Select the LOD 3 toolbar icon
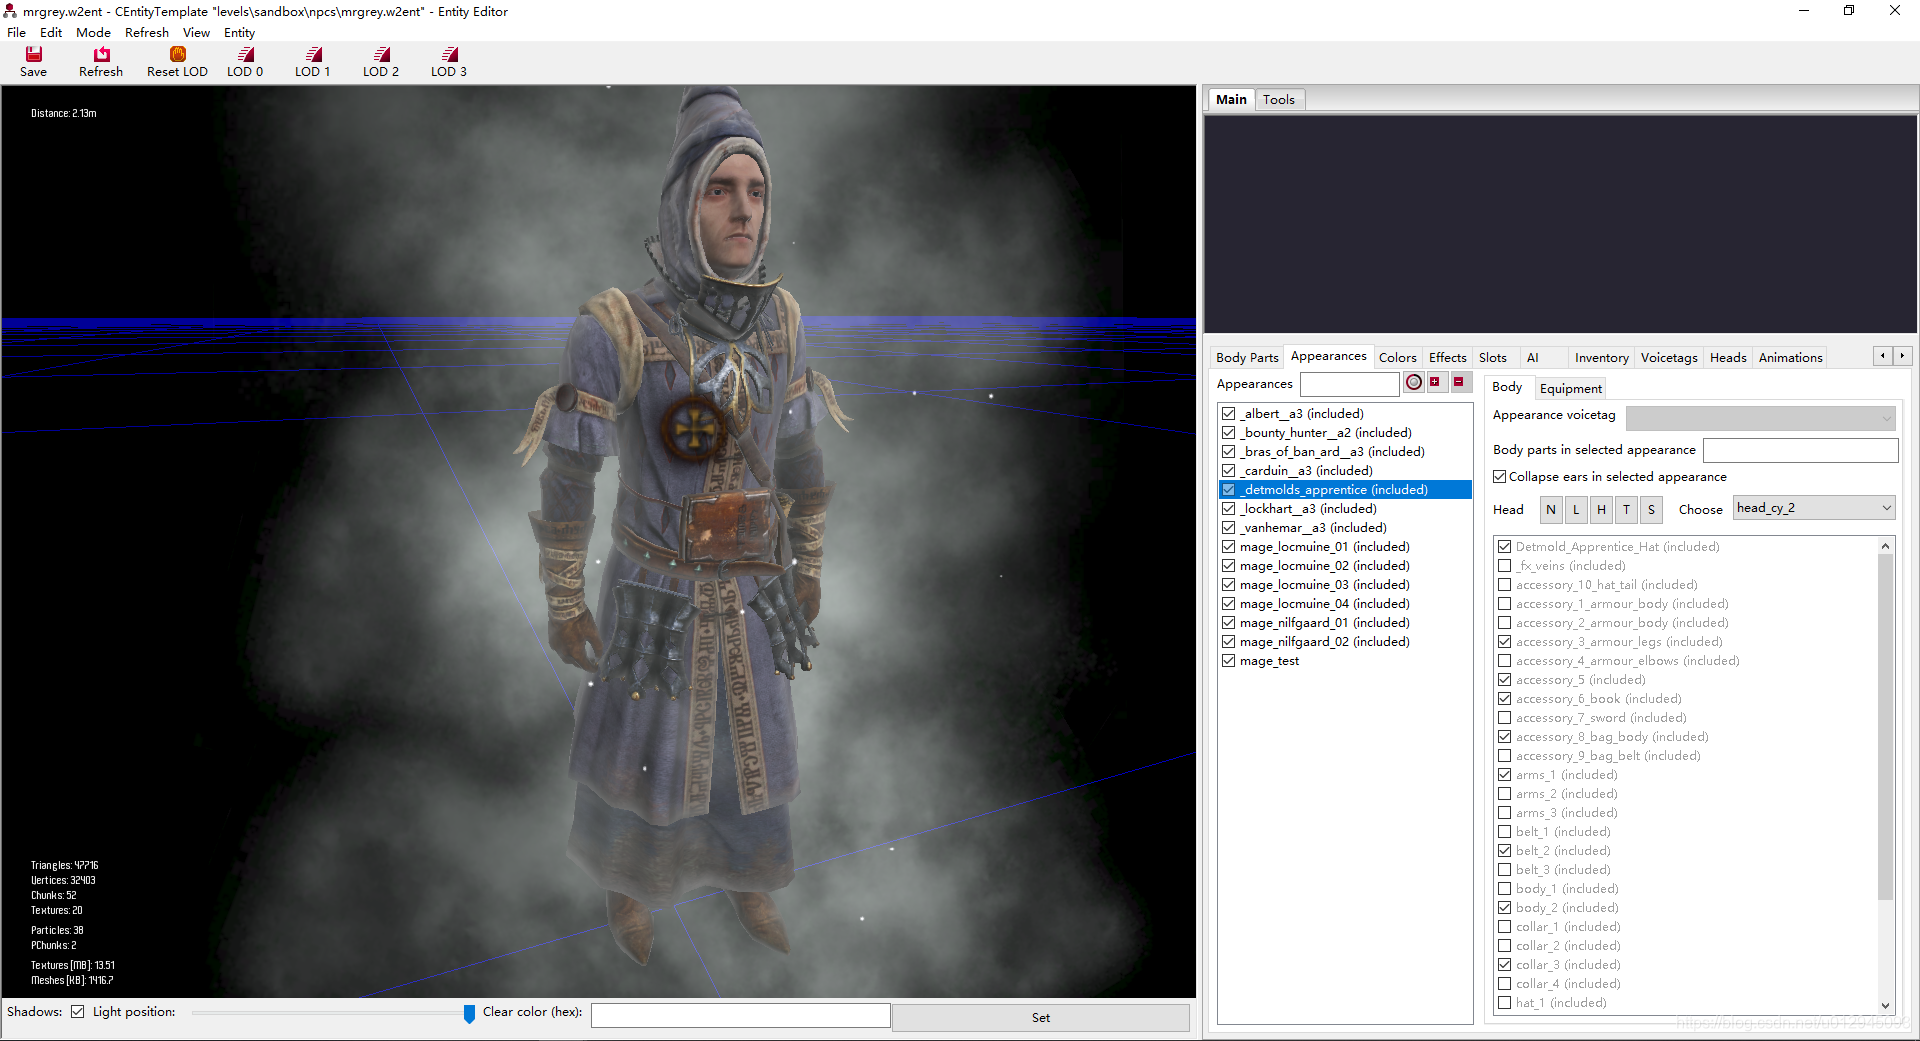1920x1041 pixels. (450, 54)
